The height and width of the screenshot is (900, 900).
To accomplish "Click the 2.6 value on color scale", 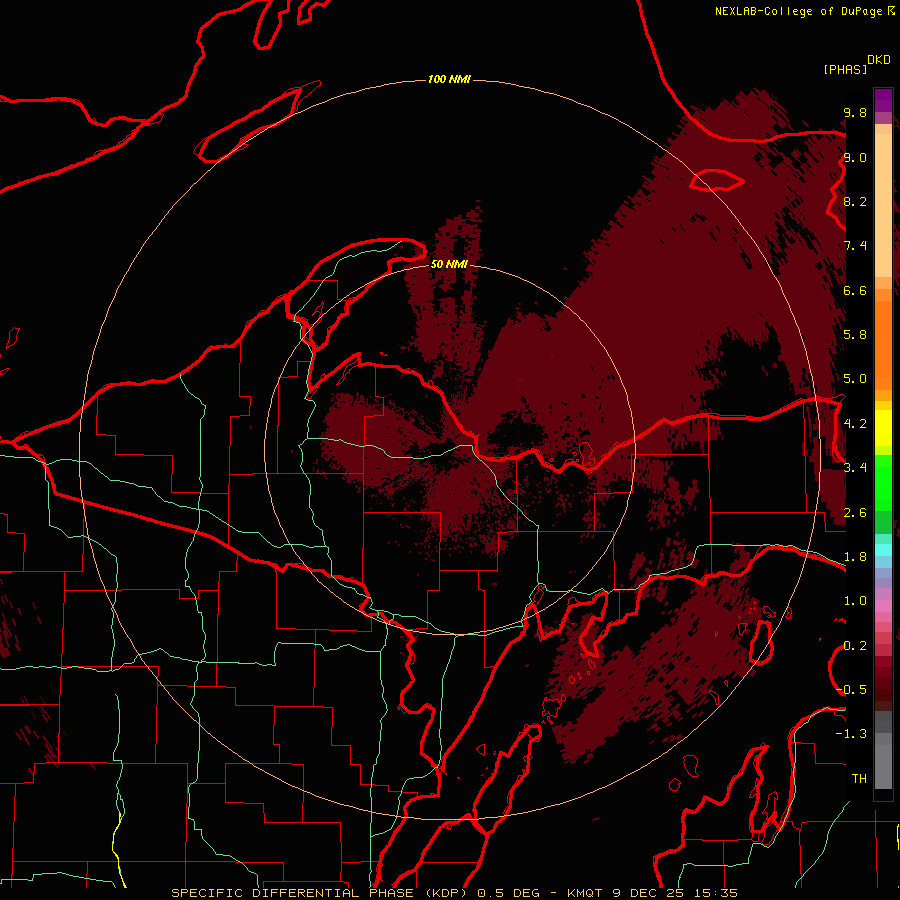I will [855, 513].
